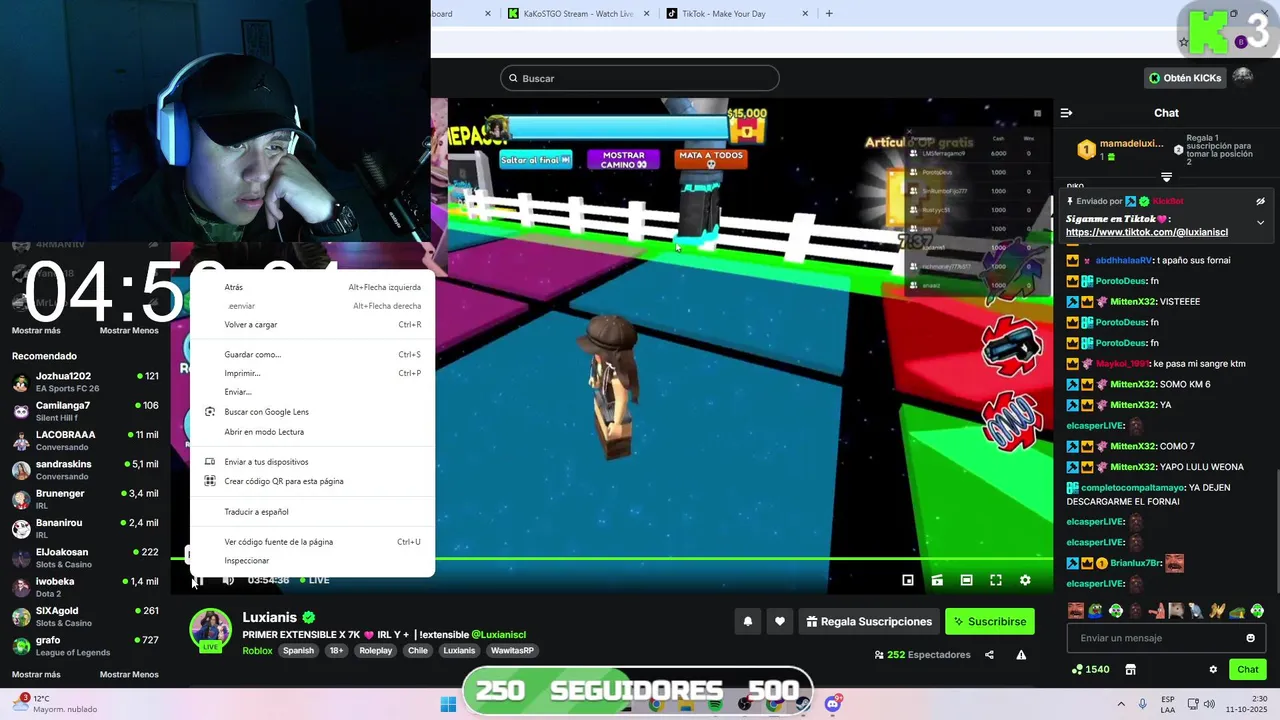Screen dimensions: 1280x720
Task: Toggle the notification bell for Luxianis
Action: point(747,622)
